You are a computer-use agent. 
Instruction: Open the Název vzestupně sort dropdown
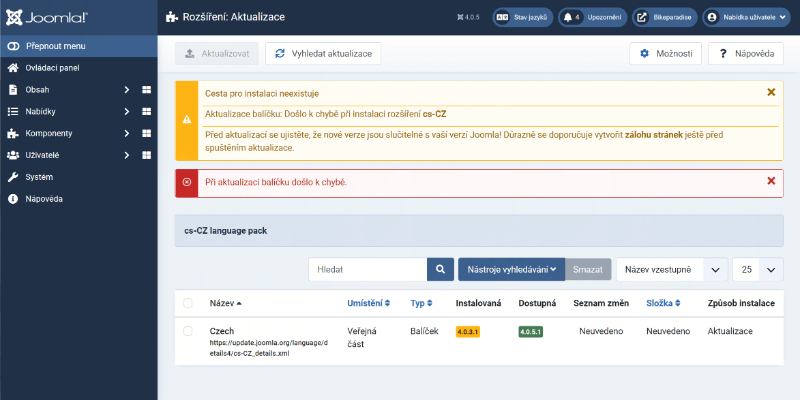pos(672,269)
